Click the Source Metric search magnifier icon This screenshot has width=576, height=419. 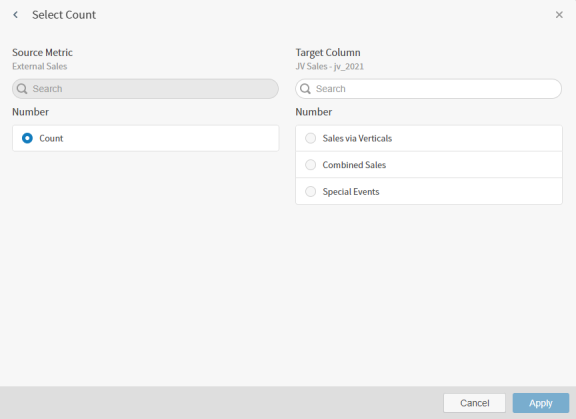pos(22,89)
